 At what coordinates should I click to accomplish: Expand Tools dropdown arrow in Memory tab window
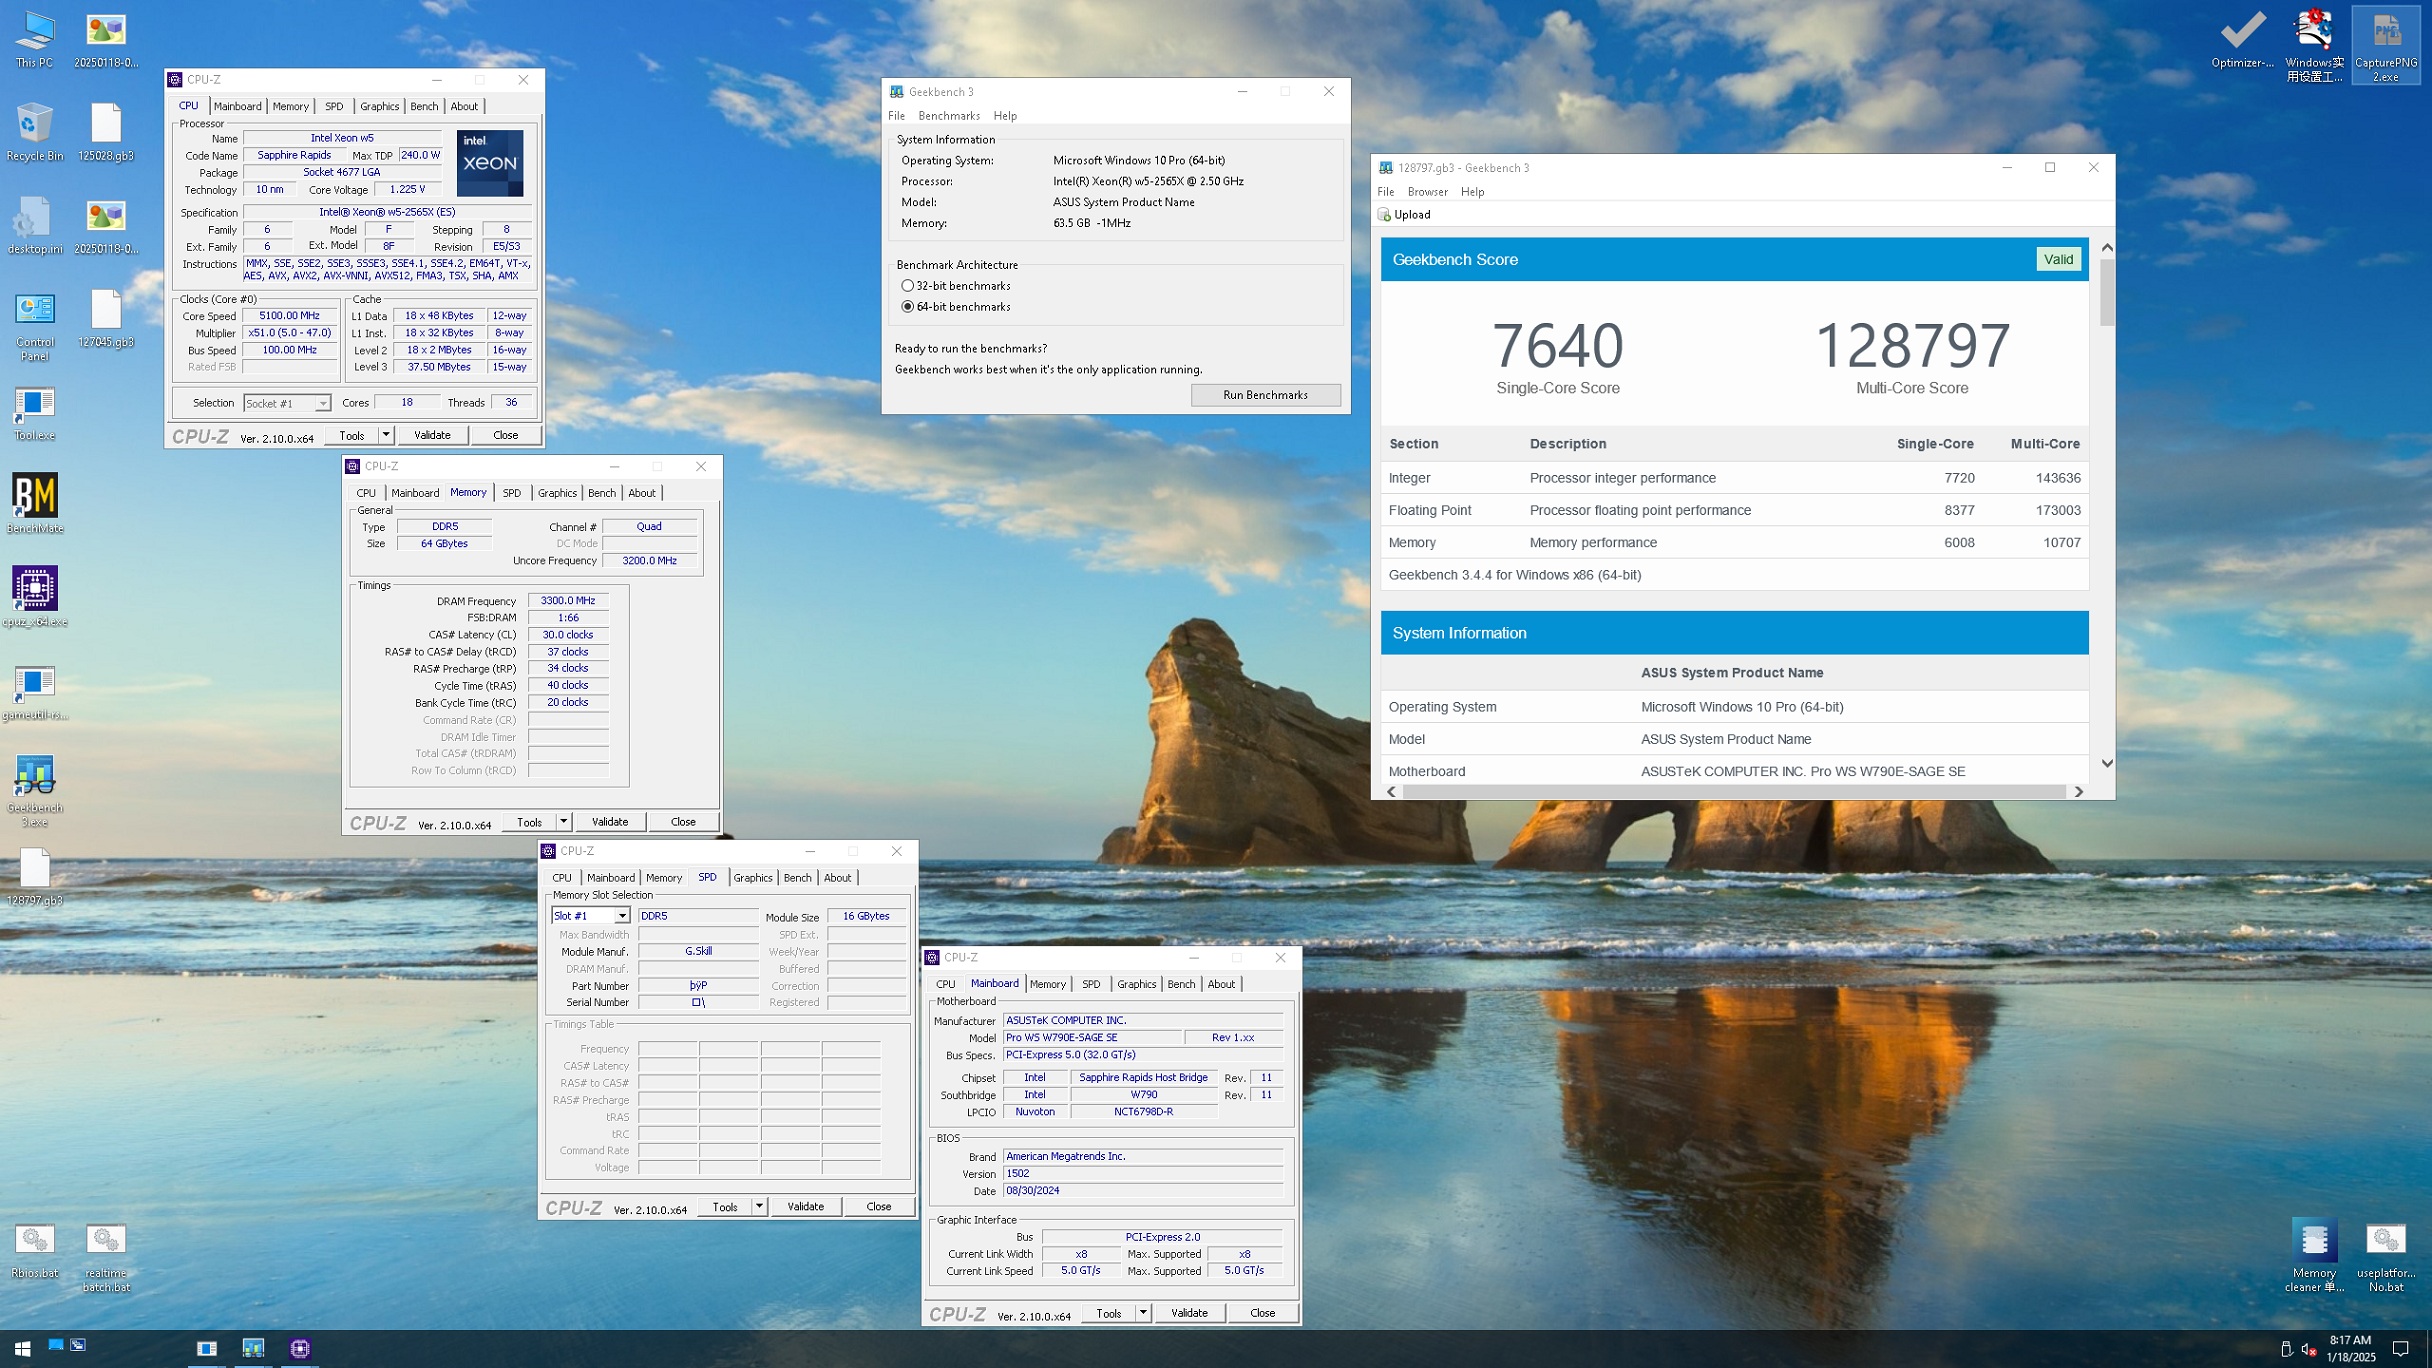pyautogui.click(x=563, y=822)
